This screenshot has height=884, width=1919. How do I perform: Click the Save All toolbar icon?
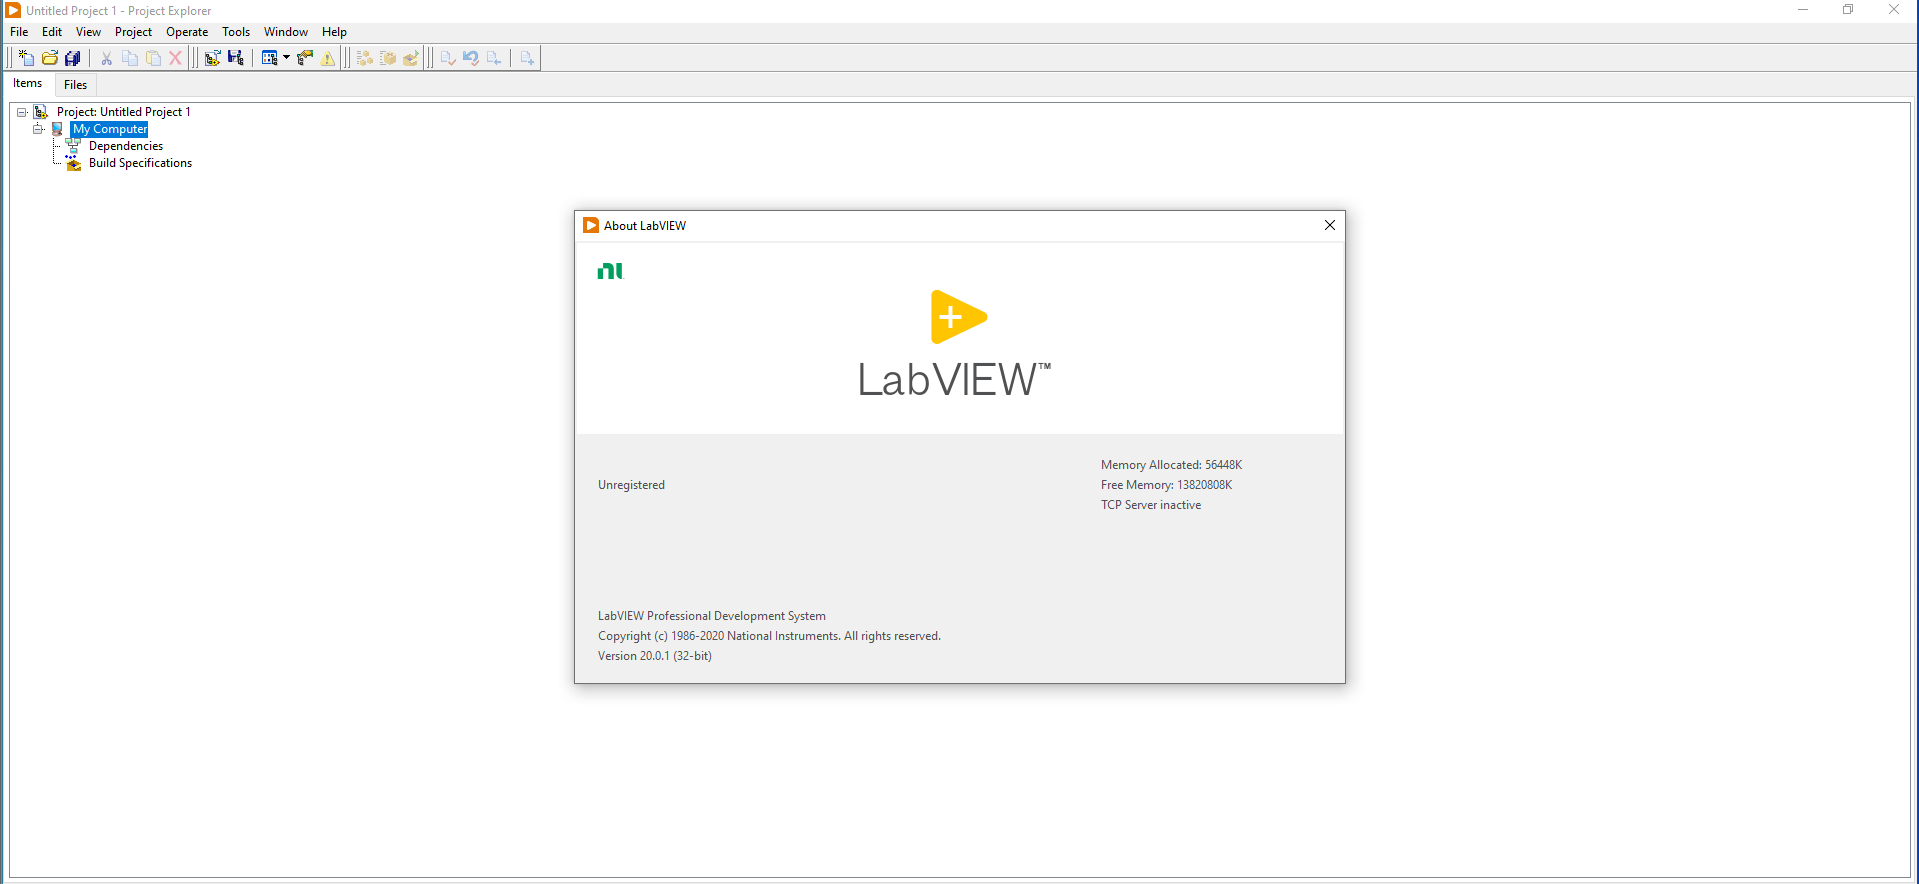[x=73, y=58]
